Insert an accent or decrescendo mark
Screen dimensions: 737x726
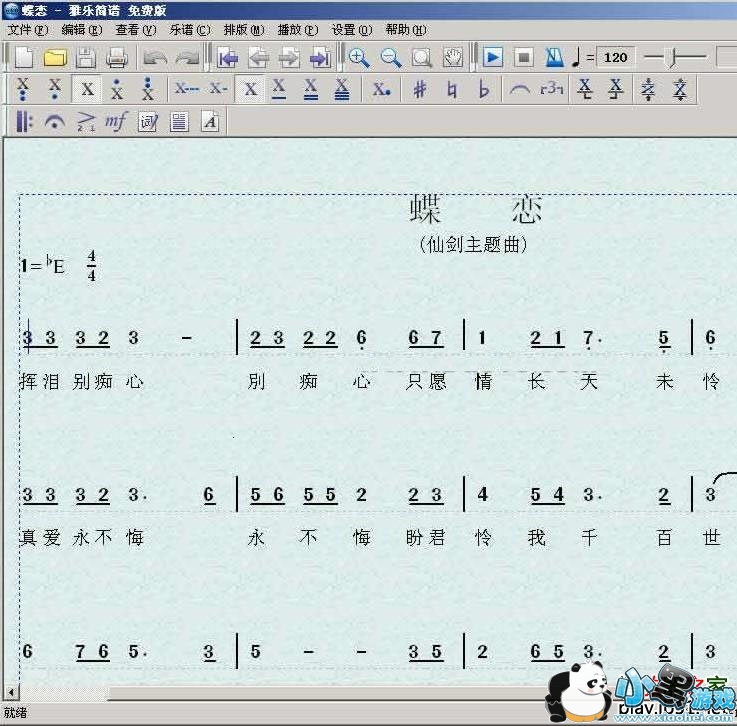86,122
